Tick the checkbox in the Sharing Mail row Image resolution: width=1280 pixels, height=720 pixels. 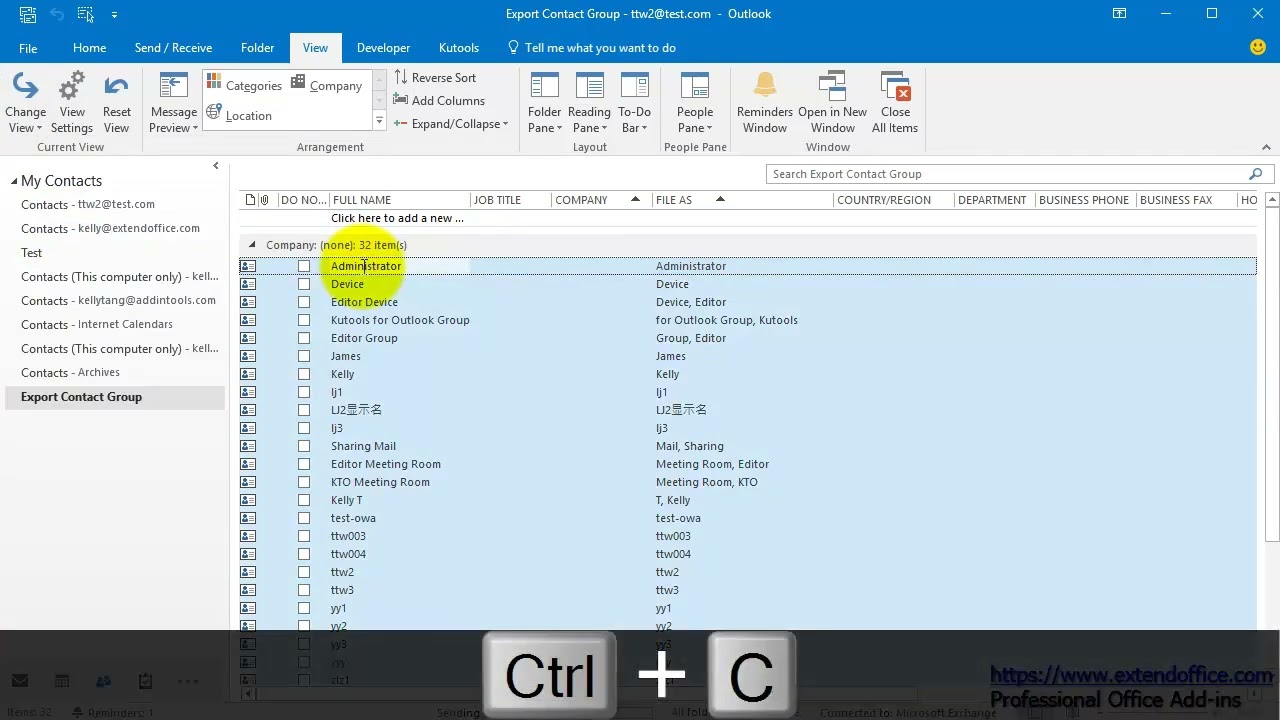click(304, 446)
